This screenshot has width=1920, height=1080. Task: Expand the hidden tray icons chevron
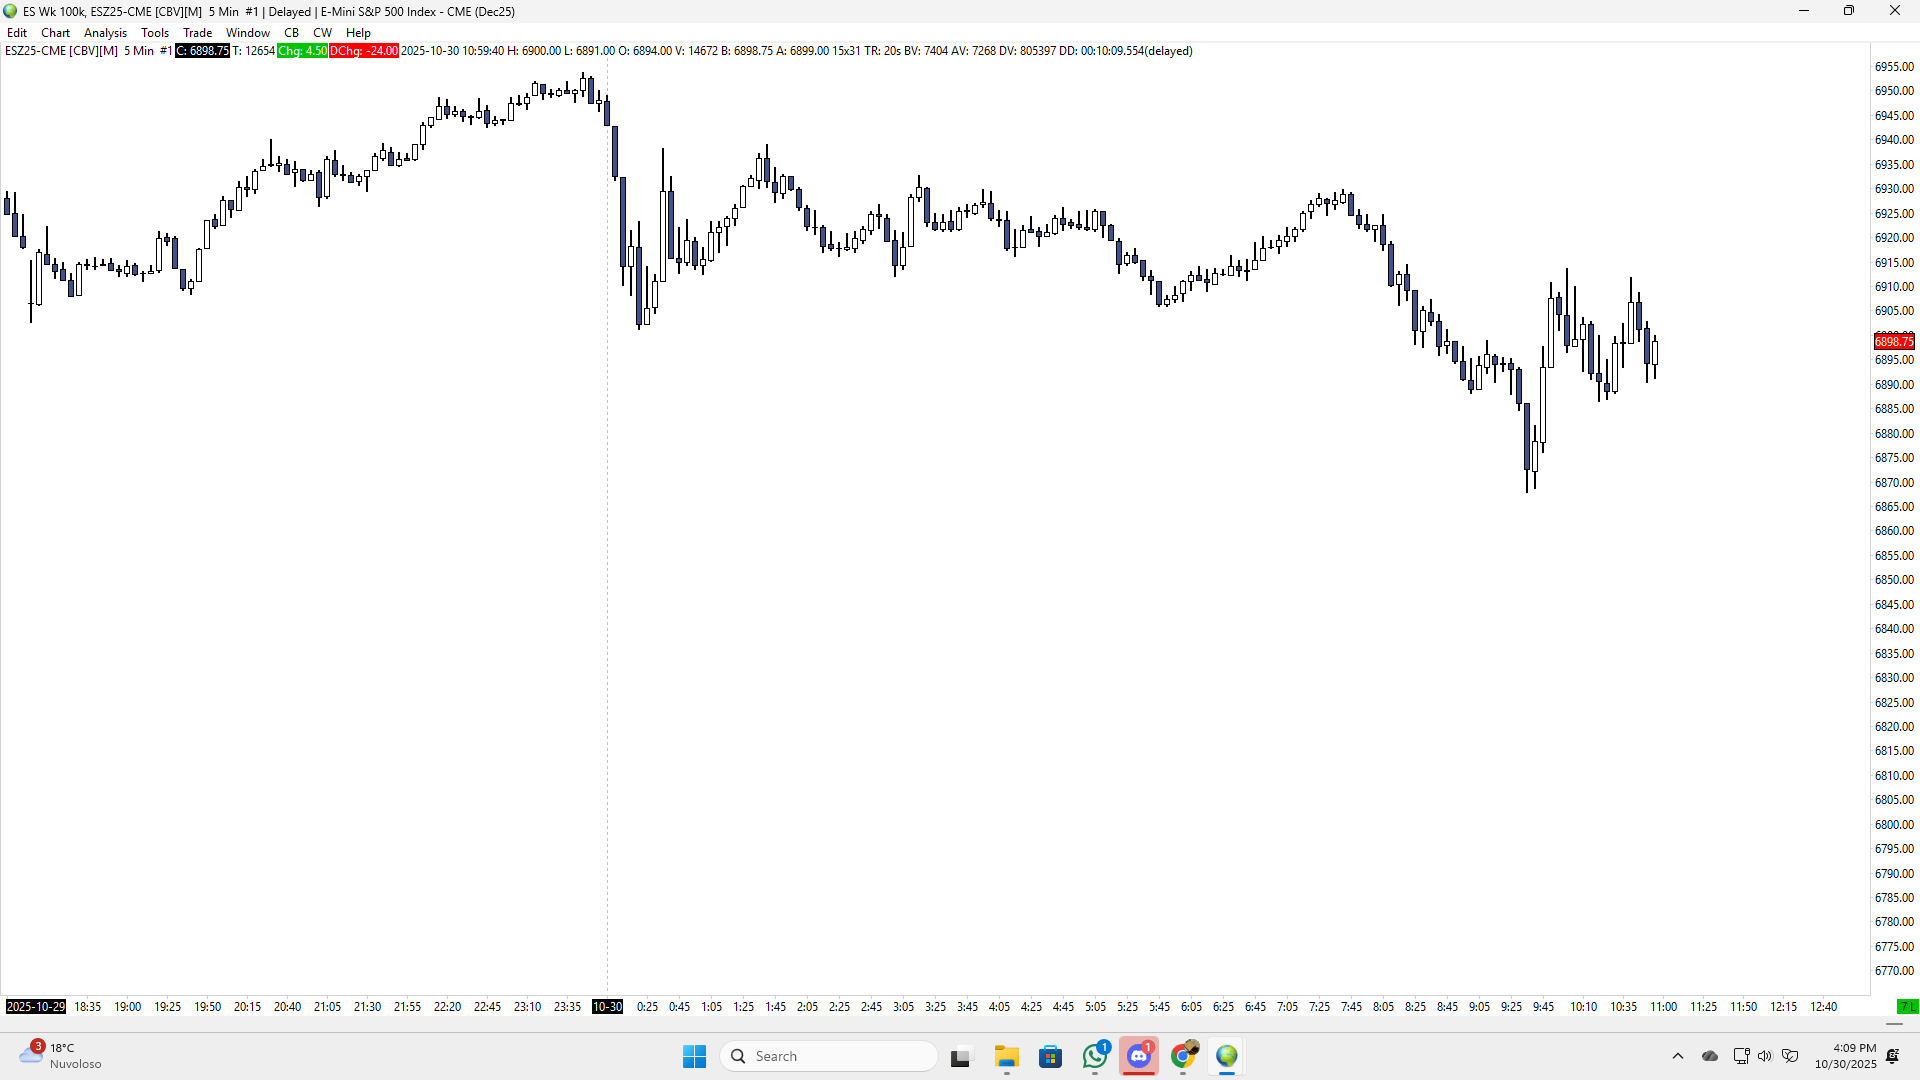(1678, 1056)
